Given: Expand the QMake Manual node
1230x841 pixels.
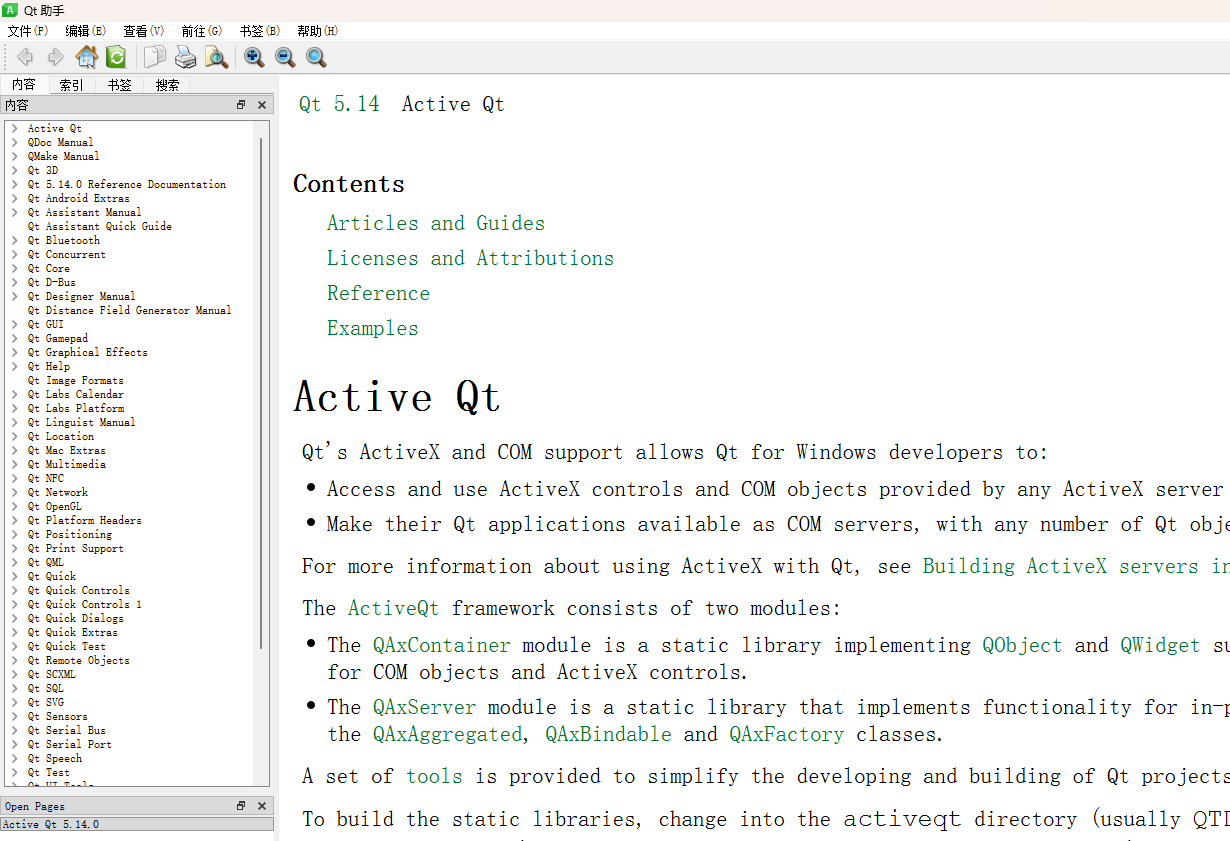Looking at the screenshot, I should [15, 156].
